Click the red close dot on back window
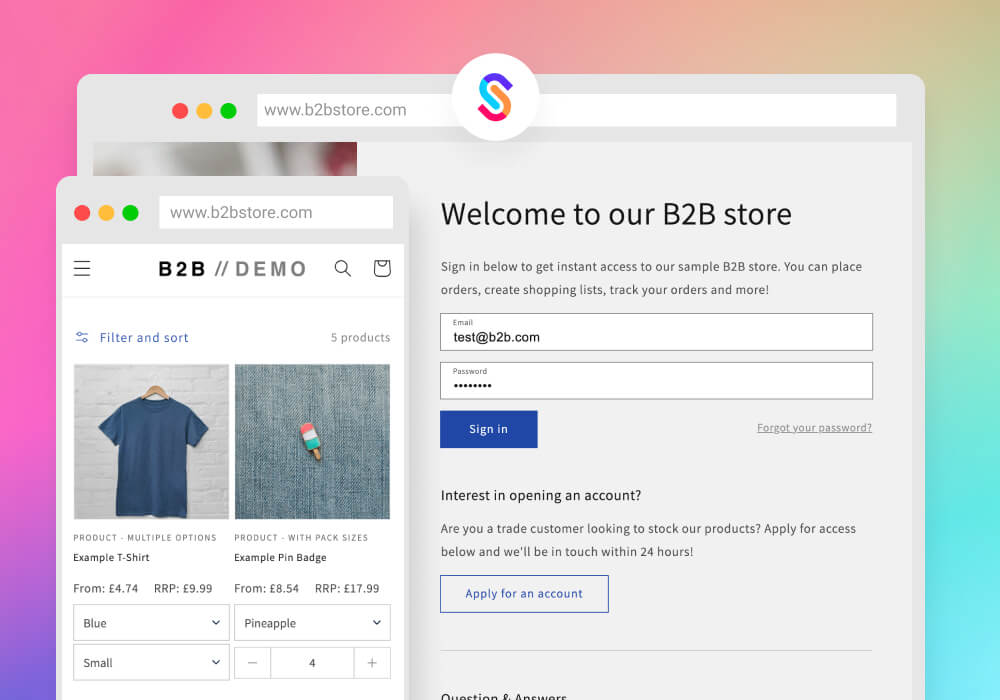 (x=180, y=110)
